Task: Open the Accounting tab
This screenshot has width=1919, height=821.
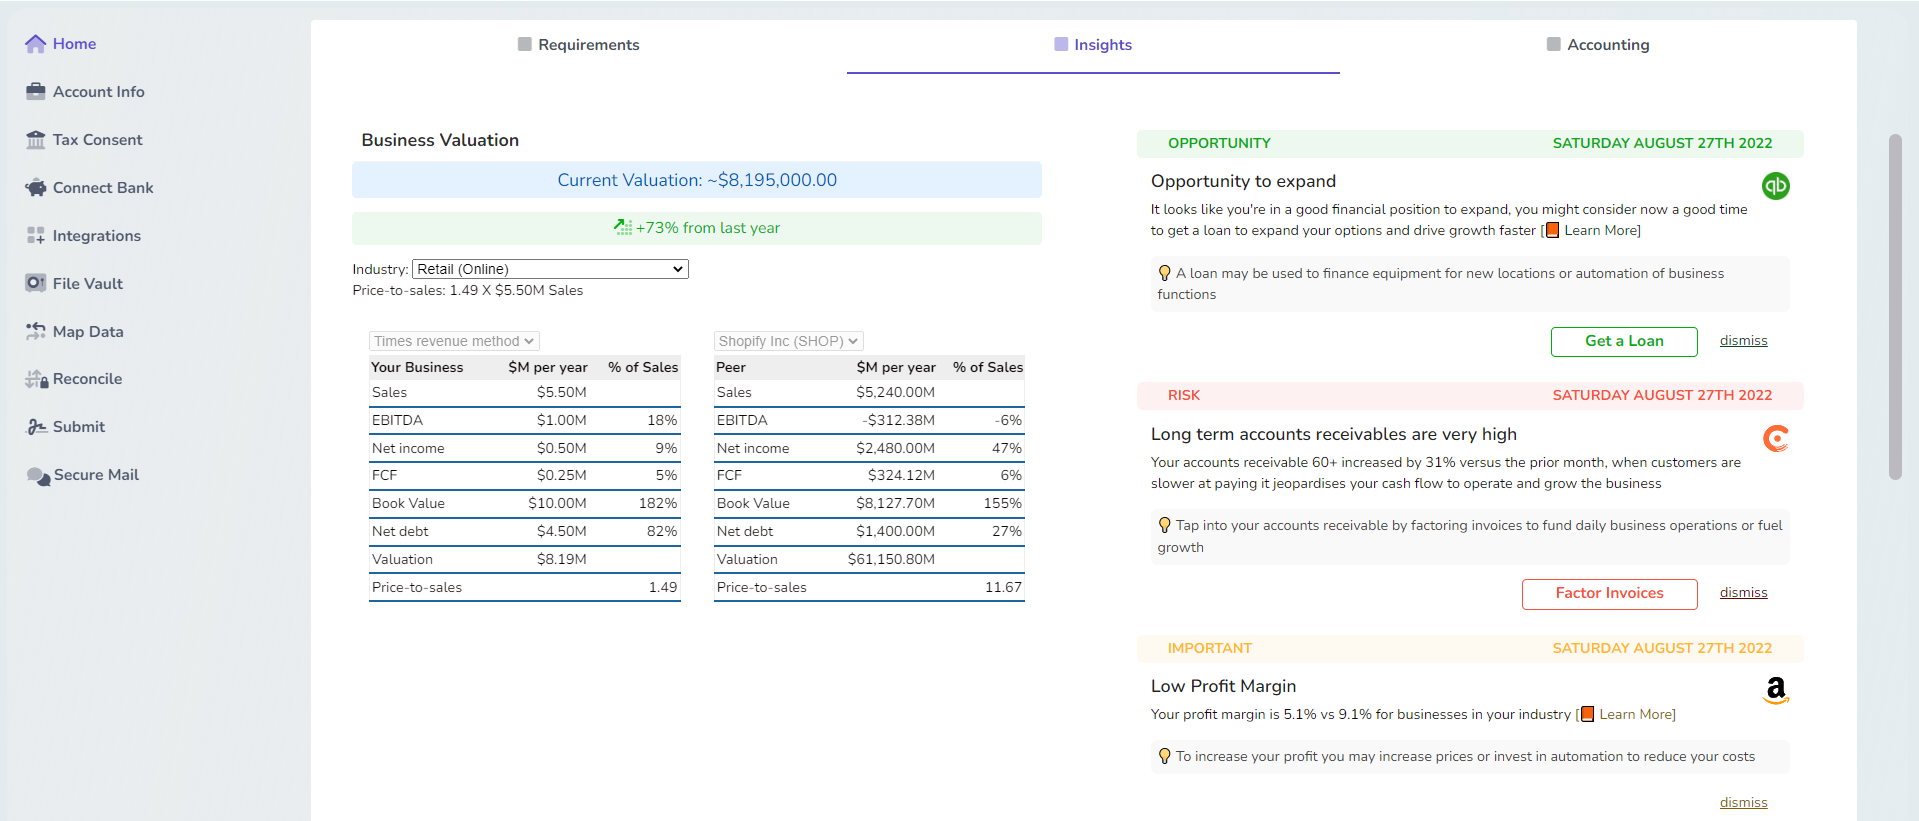Action: pyautogui.click(x=1598, y=45)
